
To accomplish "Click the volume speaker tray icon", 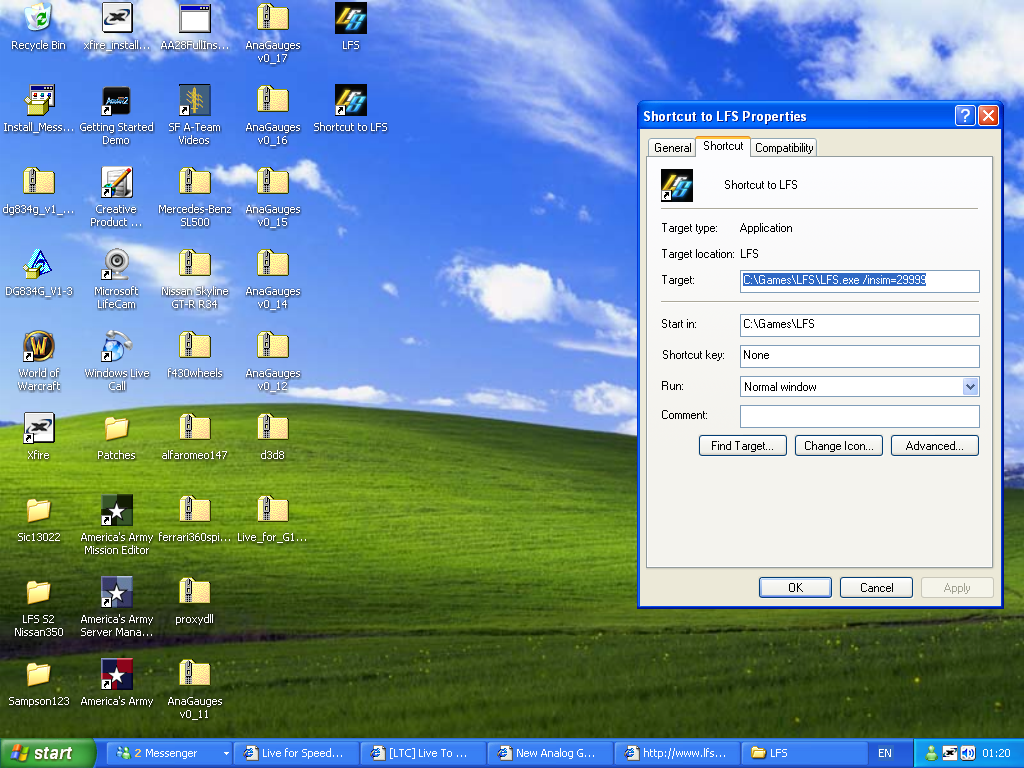I will (x=968, y=753).
